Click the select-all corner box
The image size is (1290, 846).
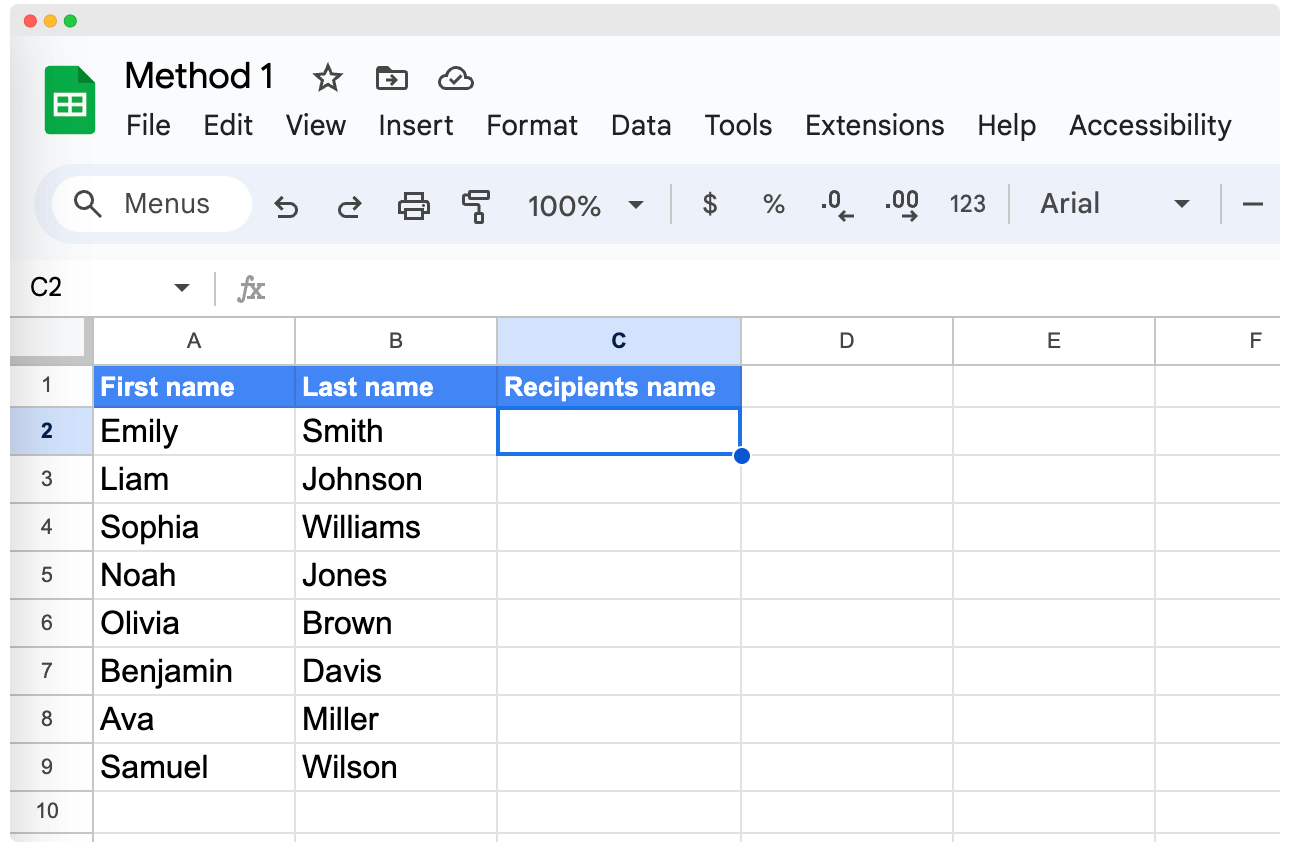click(x=51, y=341)
